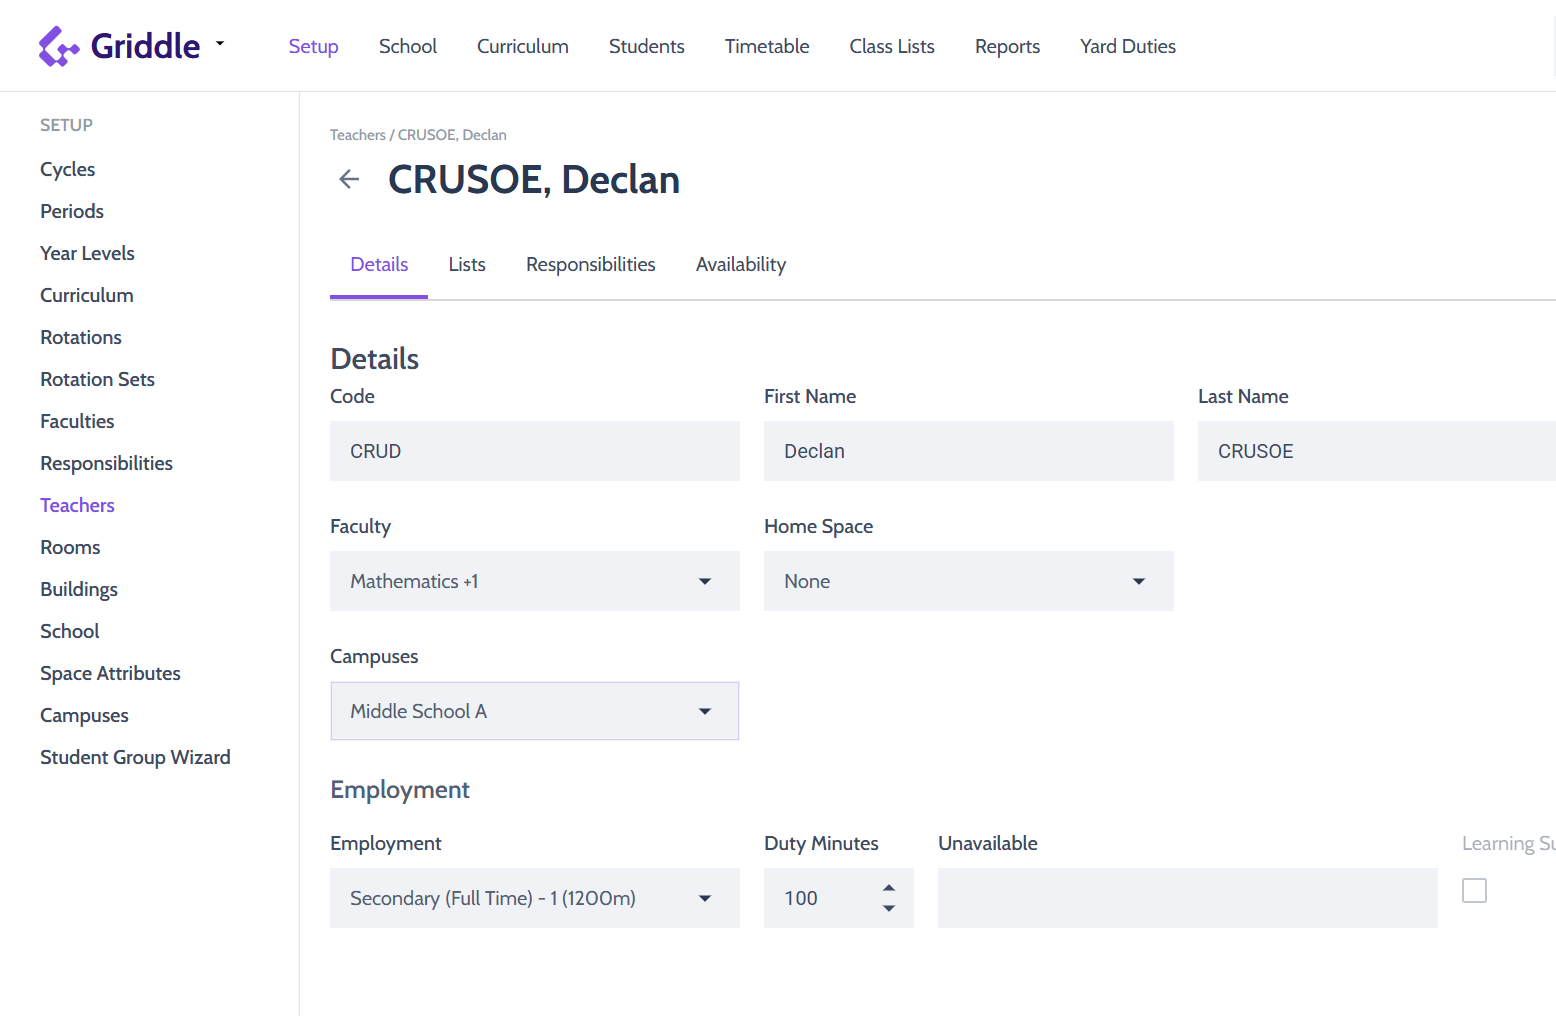The image size is (1556, 1016).
Task: Open Space Attributes in the sidebar
Action: click(111, 673)
